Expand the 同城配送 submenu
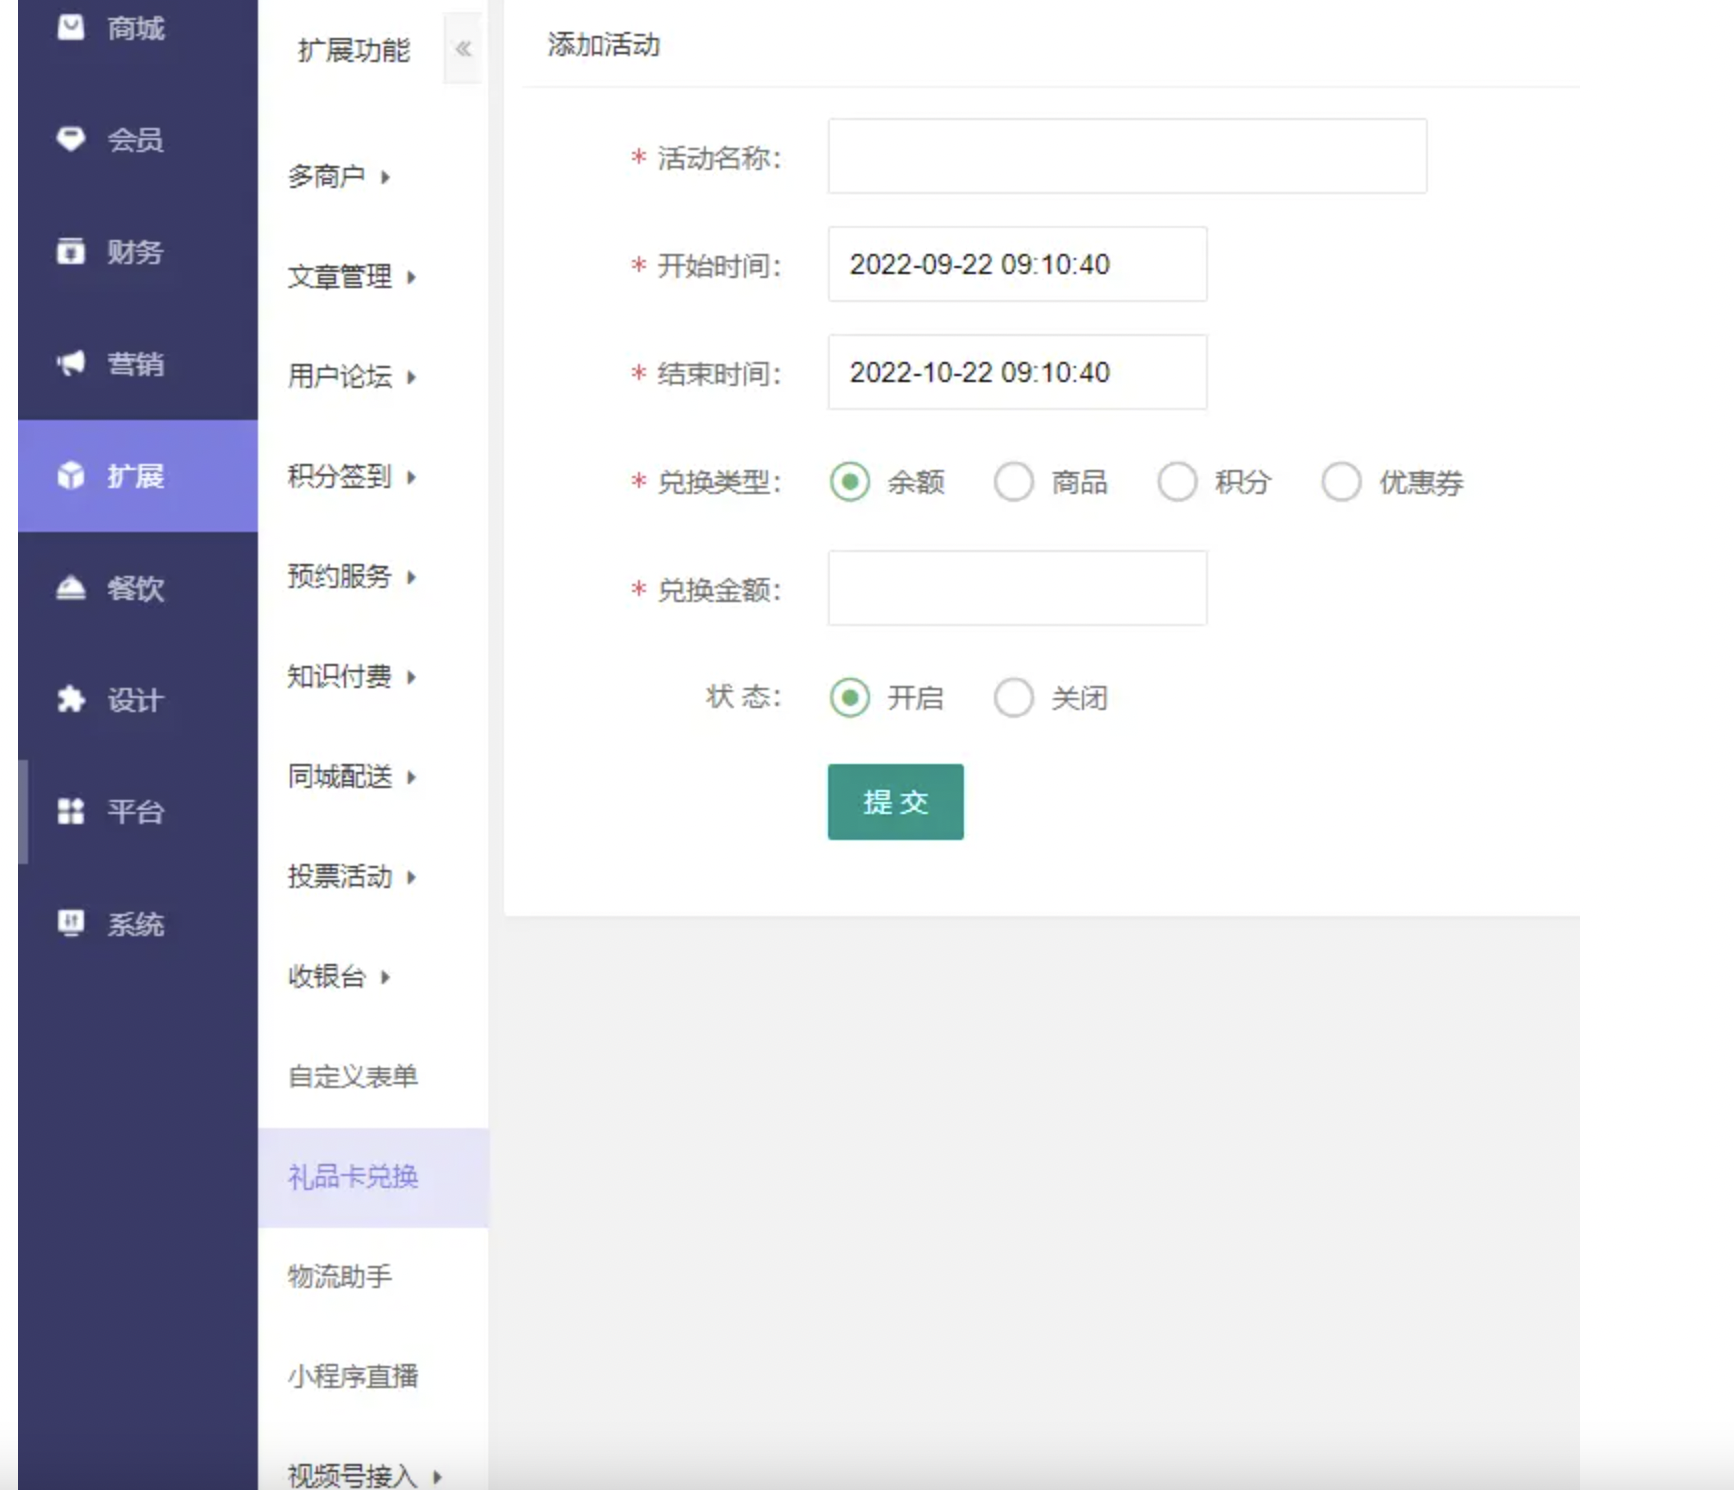 [352, 777]
